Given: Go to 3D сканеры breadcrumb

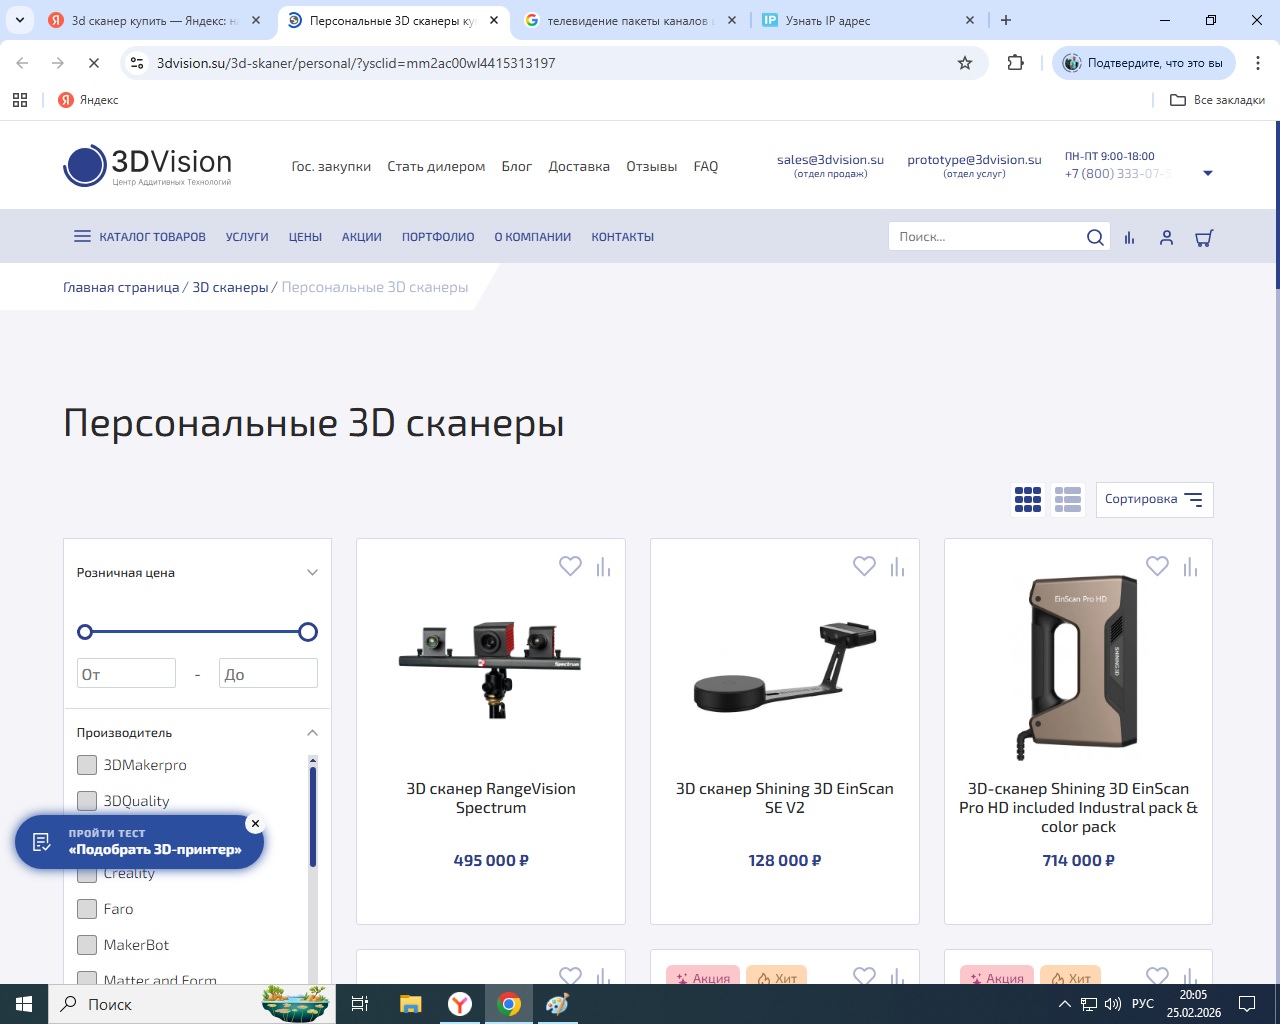Looking at the screenshot, I should [230, 288].
